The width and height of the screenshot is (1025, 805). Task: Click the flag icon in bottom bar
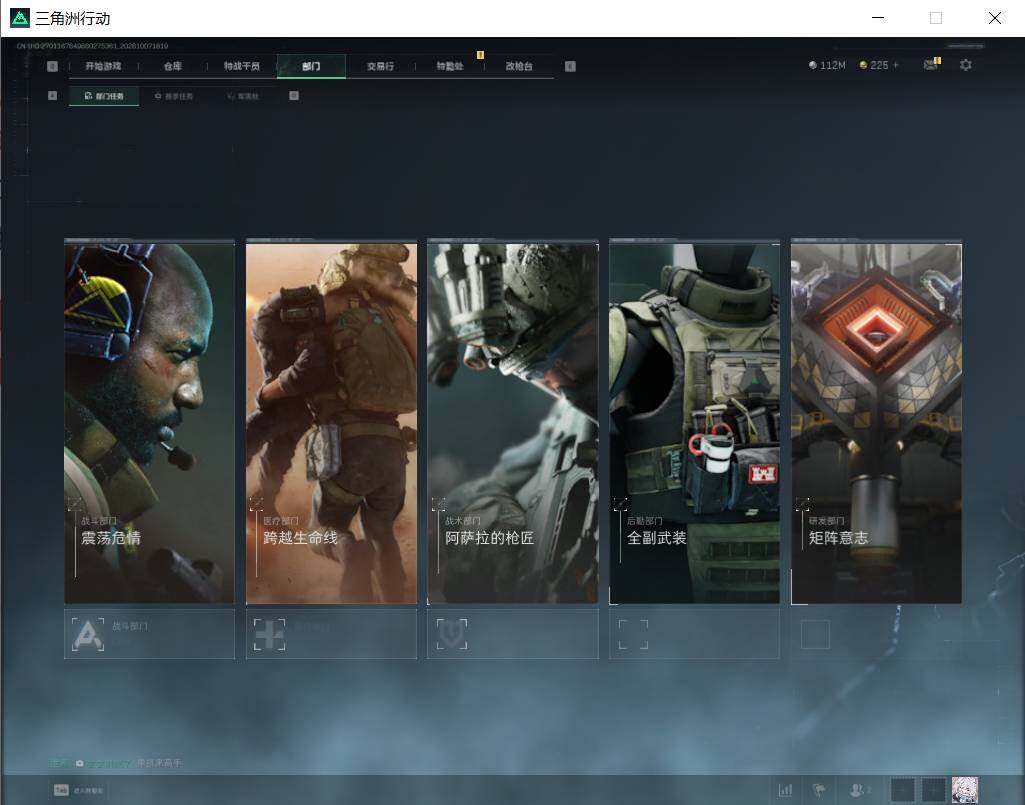tap(819, 791)
